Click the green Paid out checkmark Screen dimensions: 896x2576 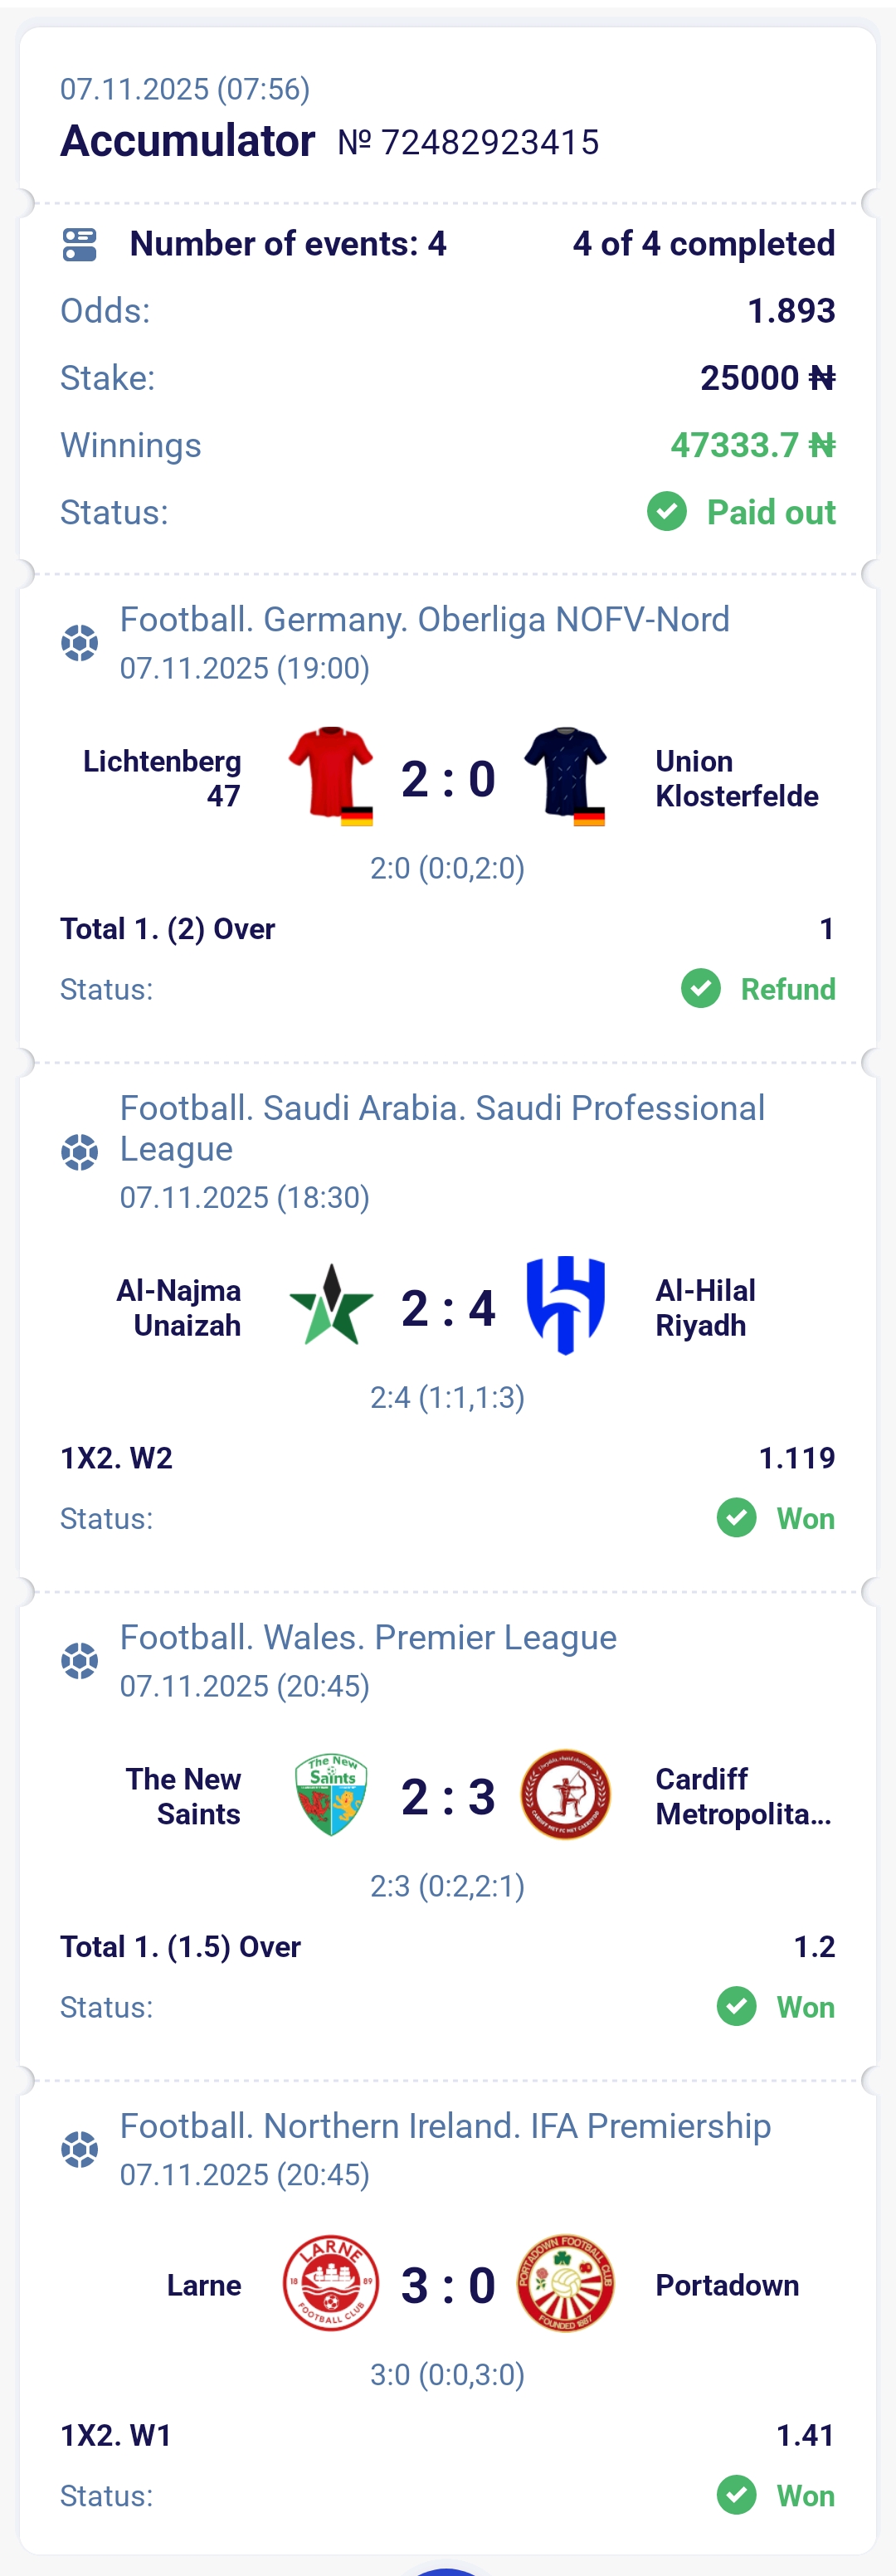tap(667, 512)
